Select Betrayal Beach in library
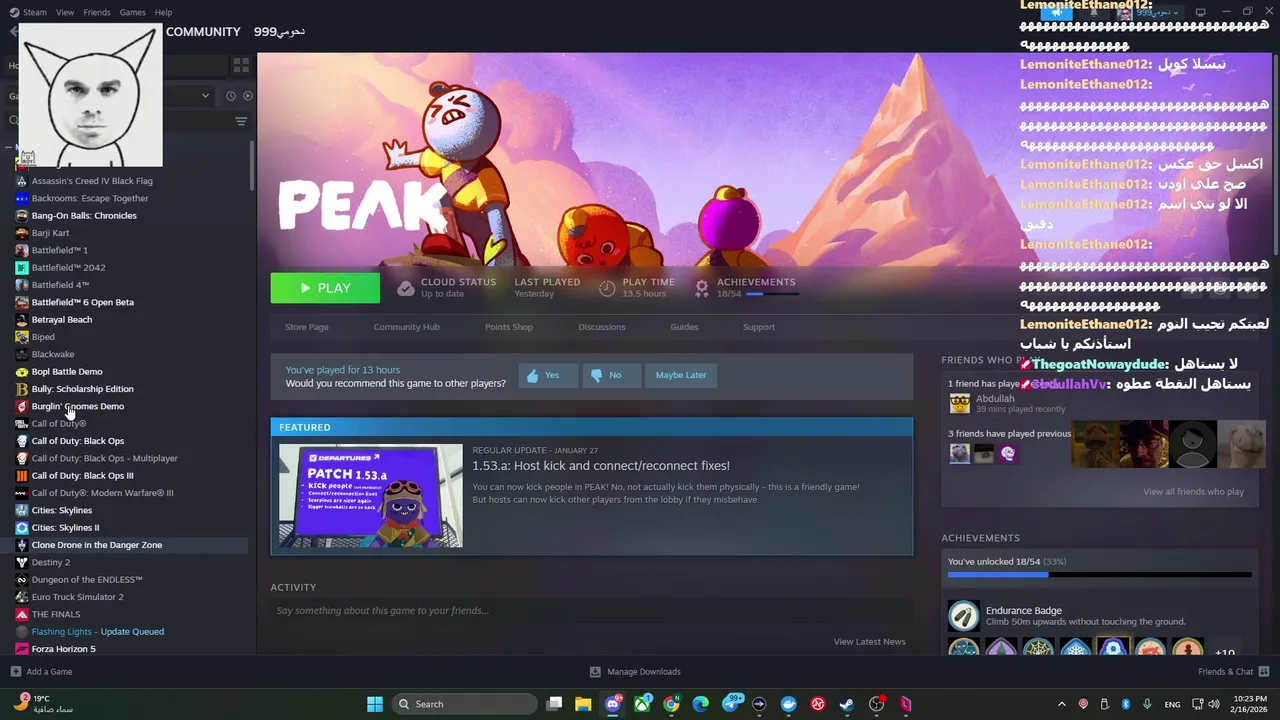The image size is (1280, 720). (x=62, y=320)
